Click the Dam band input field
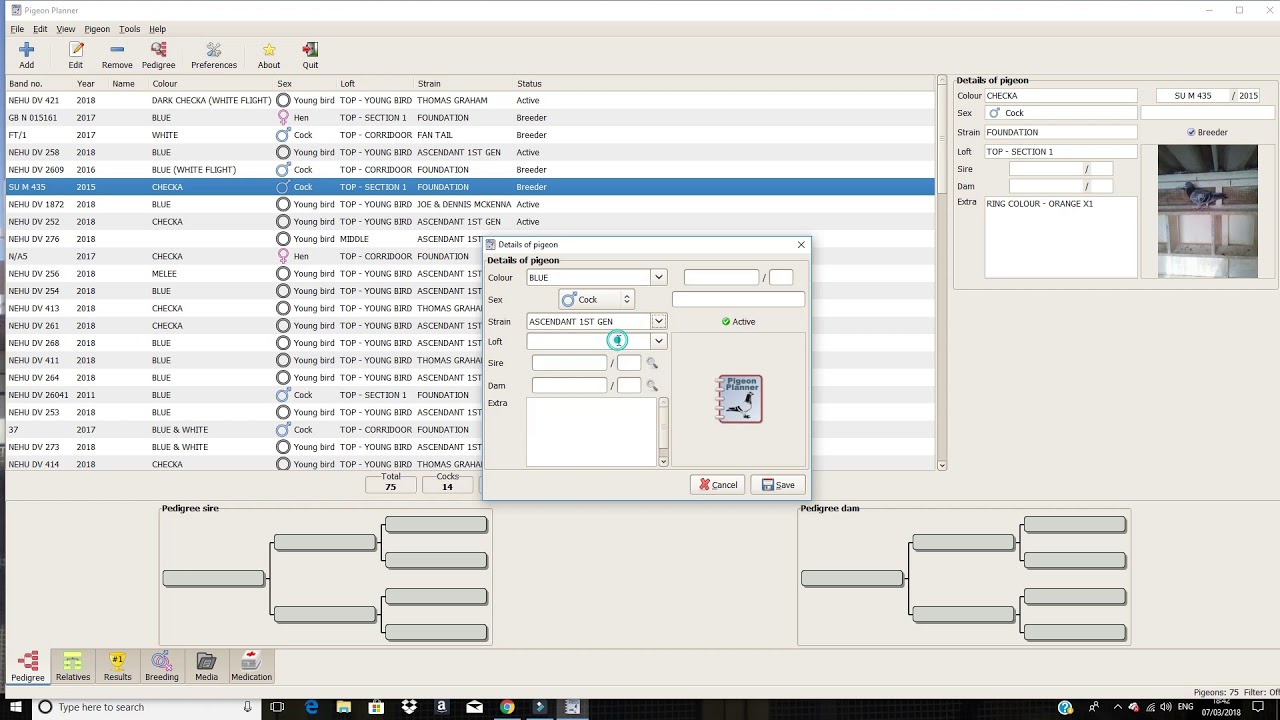 [x=569, y=386]
